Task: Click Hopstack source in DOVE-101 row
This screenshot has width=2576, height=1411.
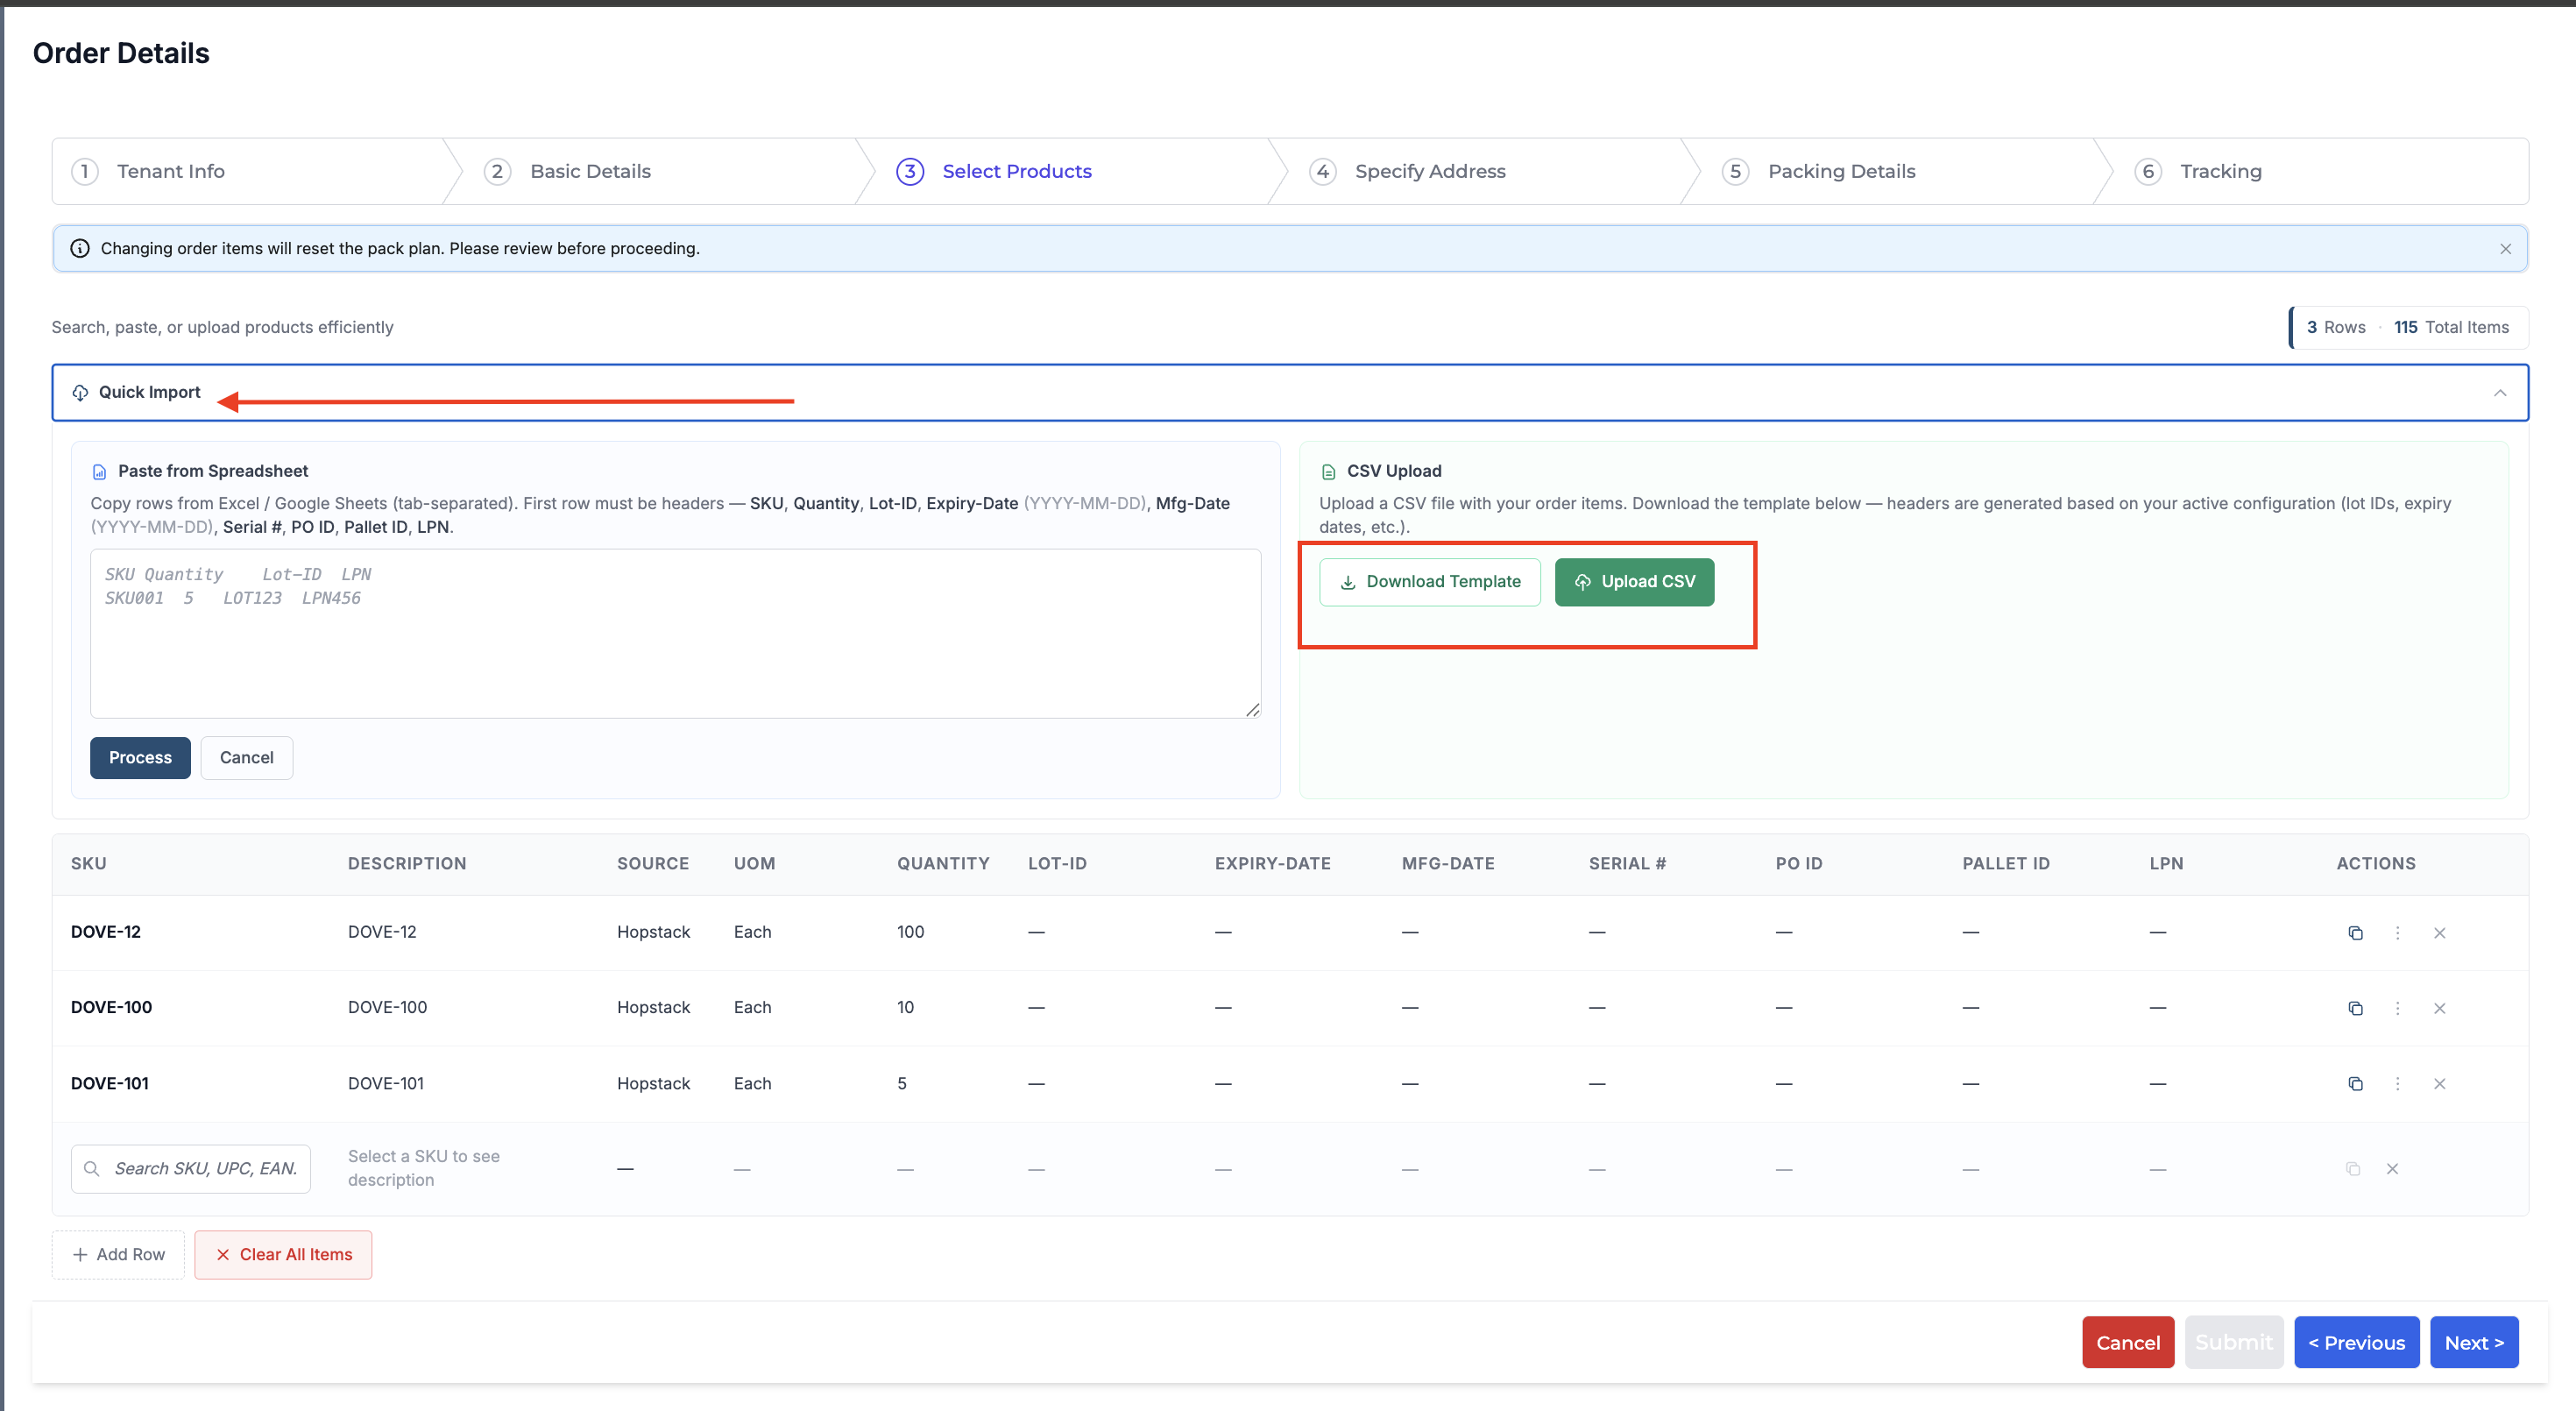Action: tap(653, 1083)
